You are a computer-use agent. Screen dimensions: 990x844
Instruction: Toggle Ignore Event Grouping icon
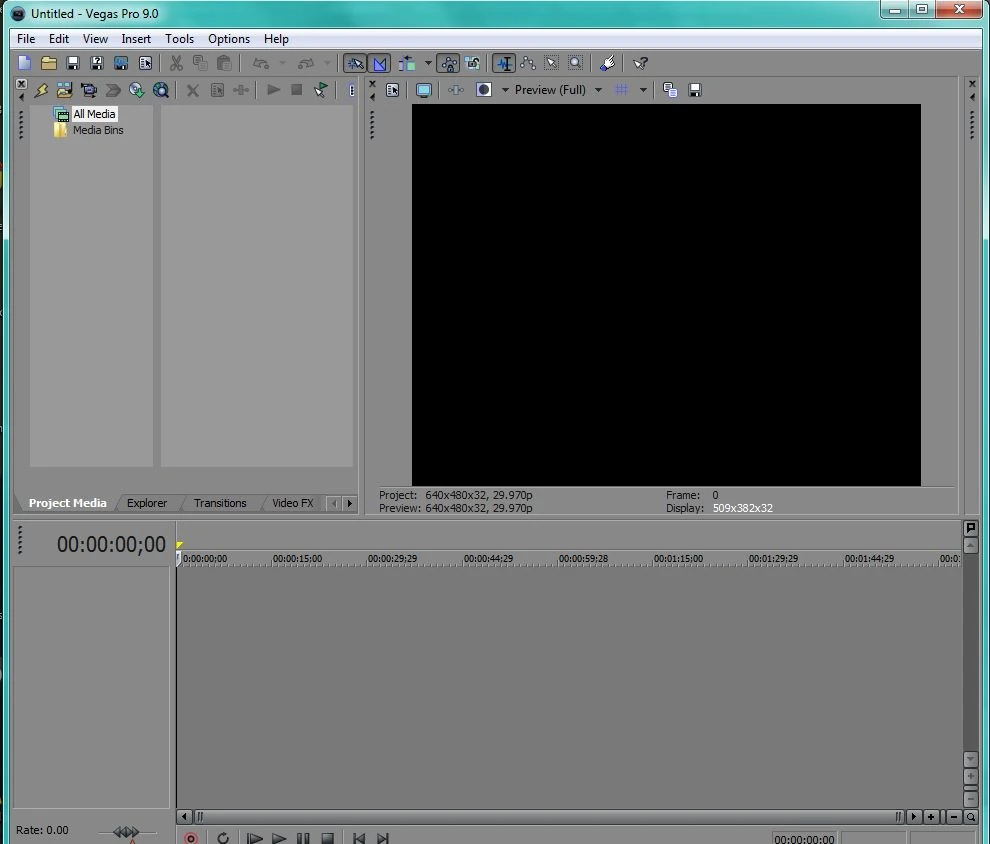point(472,63)
